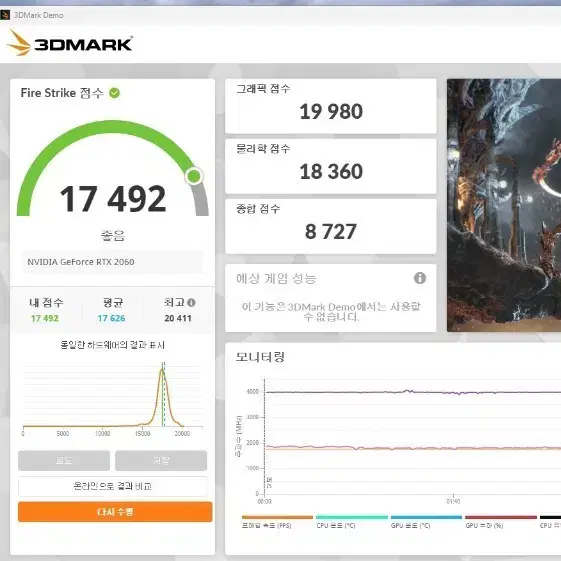Click the score distribution histogram chart
This screenshot has width=561, height=561.
[113, 399]
